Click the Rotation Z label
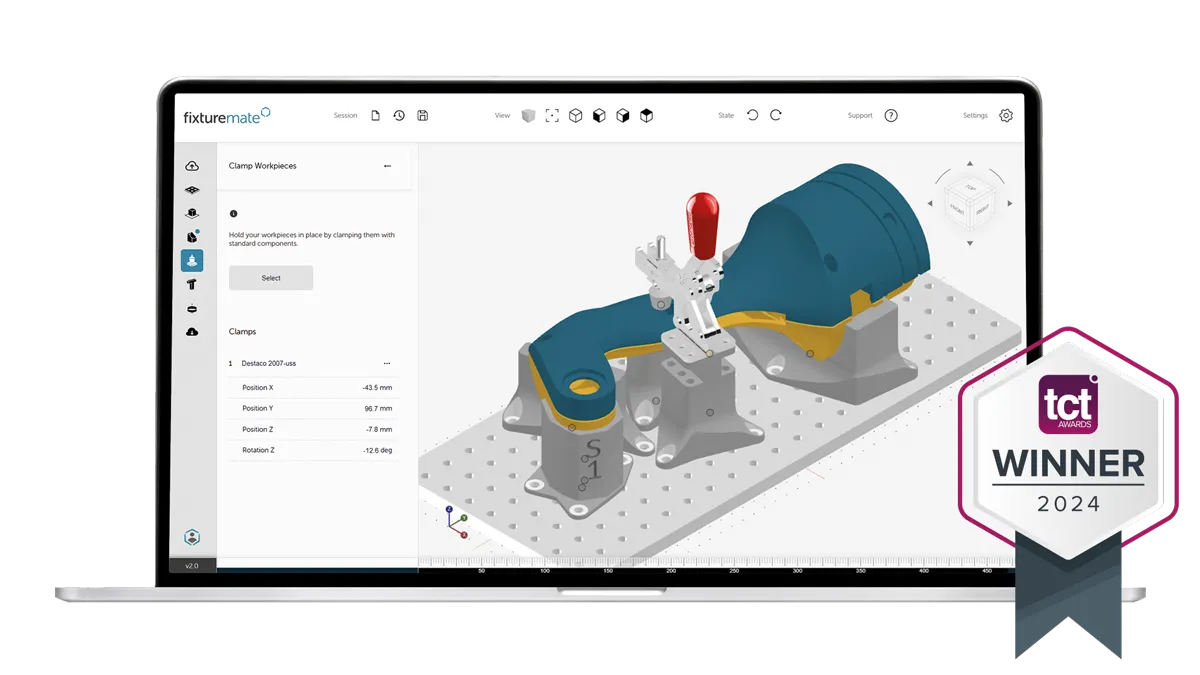The width and height of the screenshot is (1200, 675). pos(258,451)
